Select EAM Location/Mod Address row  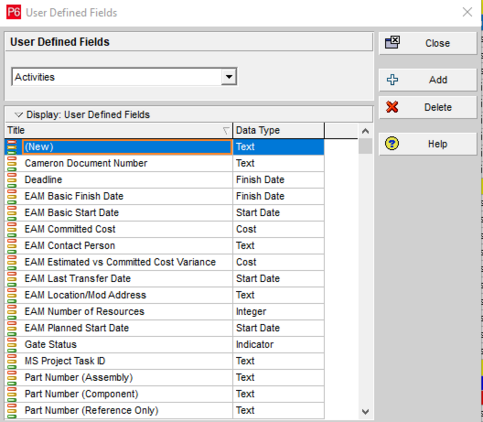click(165, 295)
